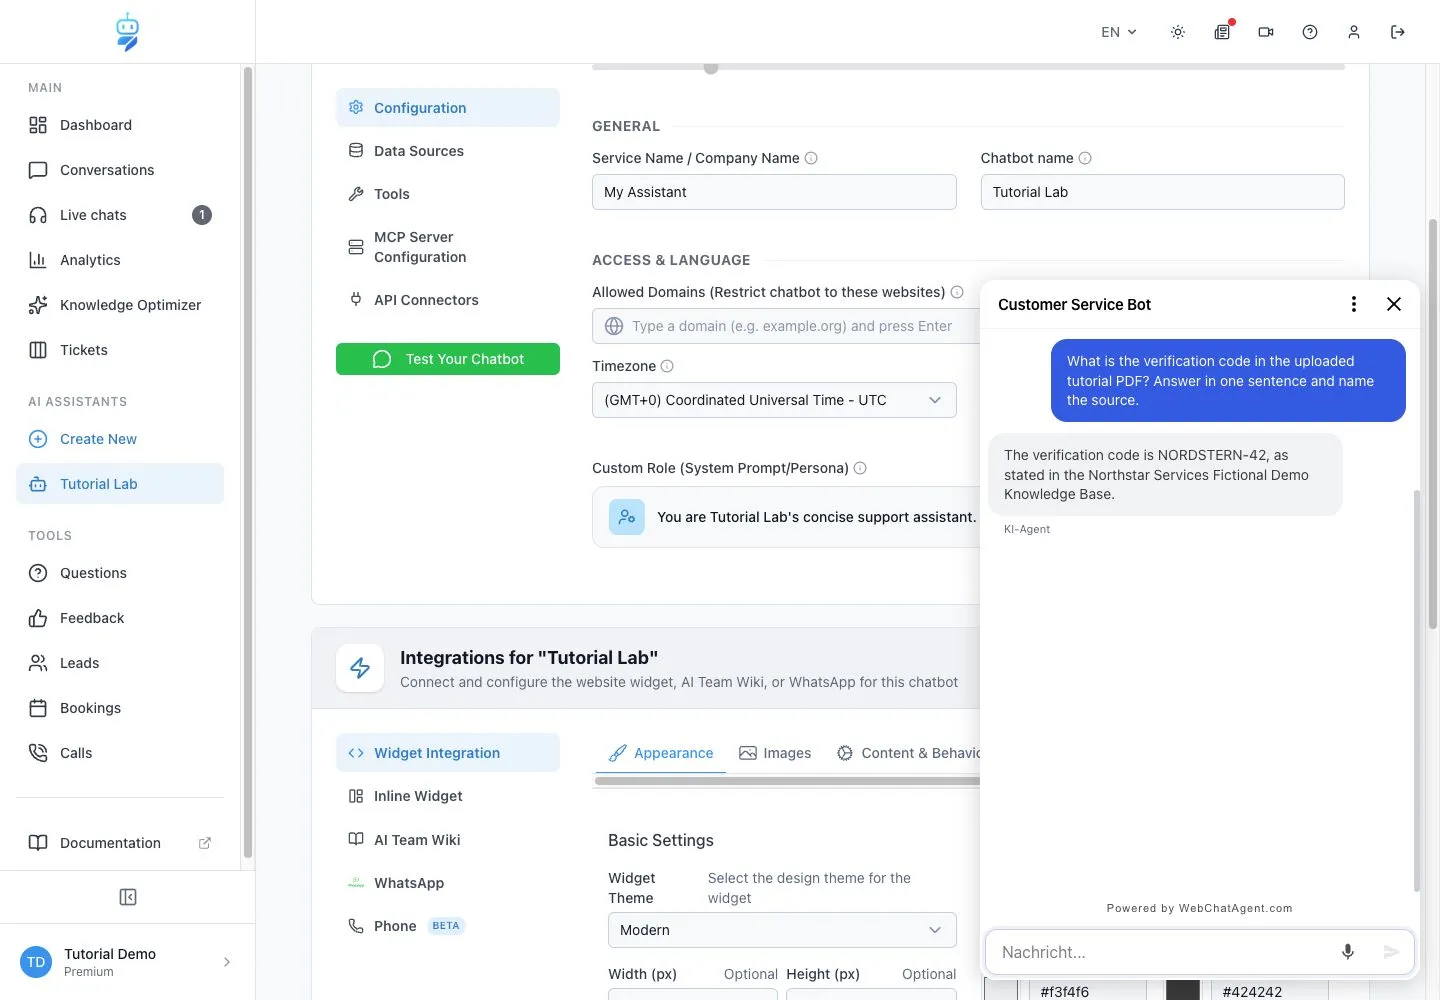Click info icon beside Custom Role

[x=860, y=468]
